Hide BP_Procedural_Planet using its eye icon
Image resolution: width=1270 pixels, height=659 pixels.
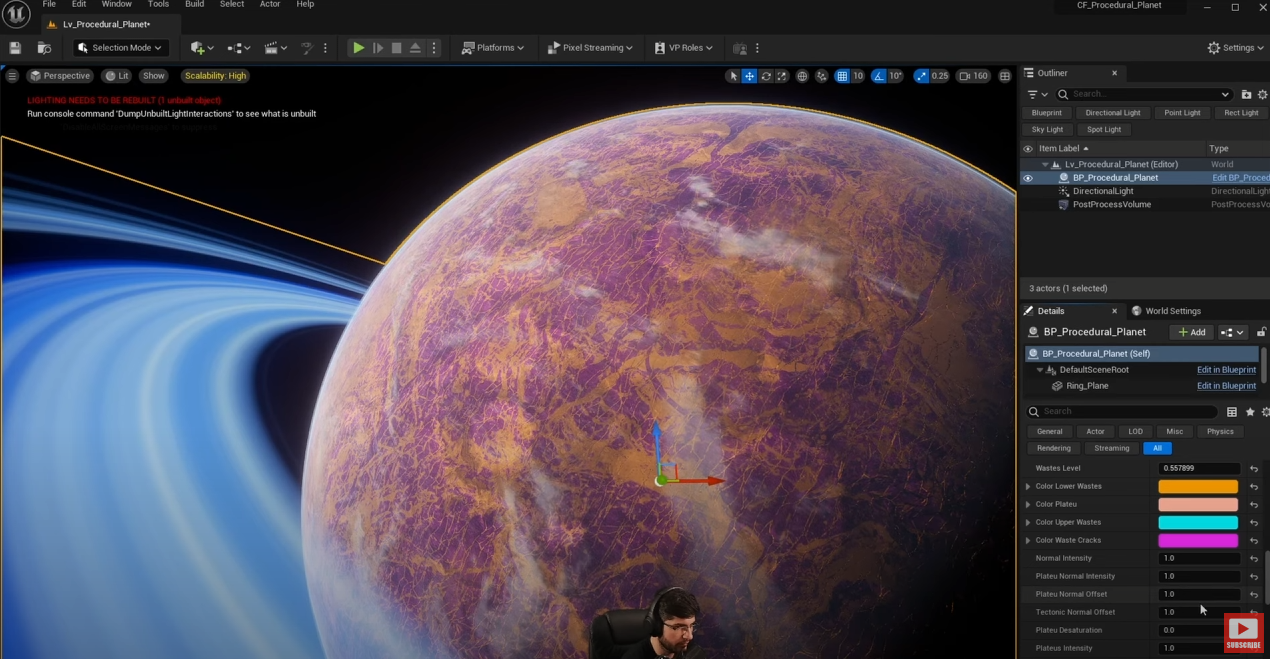click(x=1027, y=178)
